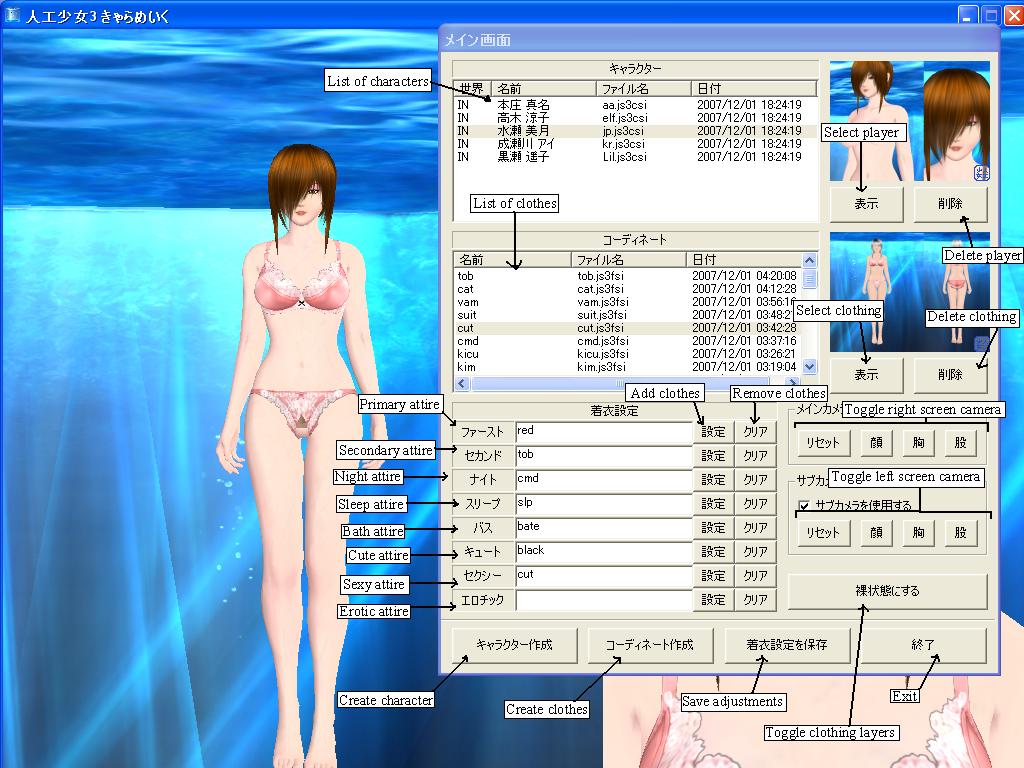Click the small icon on clothing preview corner
Viewport: 1024px width, 768px height.
point(981,344)
